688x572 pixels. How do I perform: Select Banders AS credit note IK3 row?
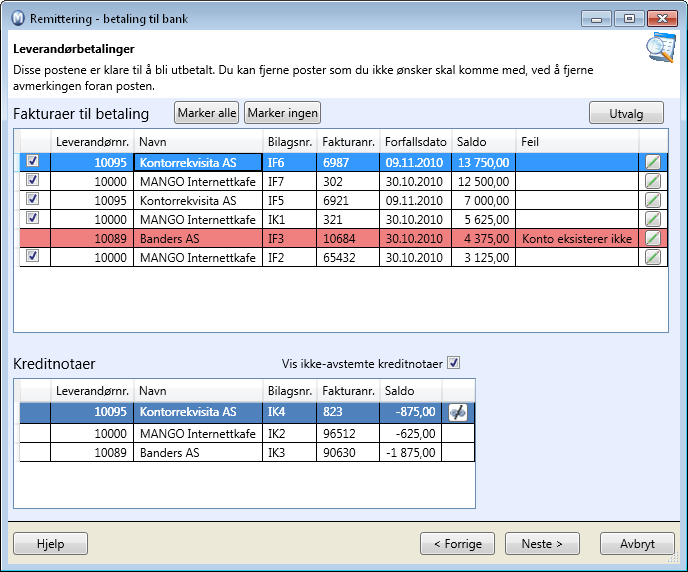[x=200, y=452]
